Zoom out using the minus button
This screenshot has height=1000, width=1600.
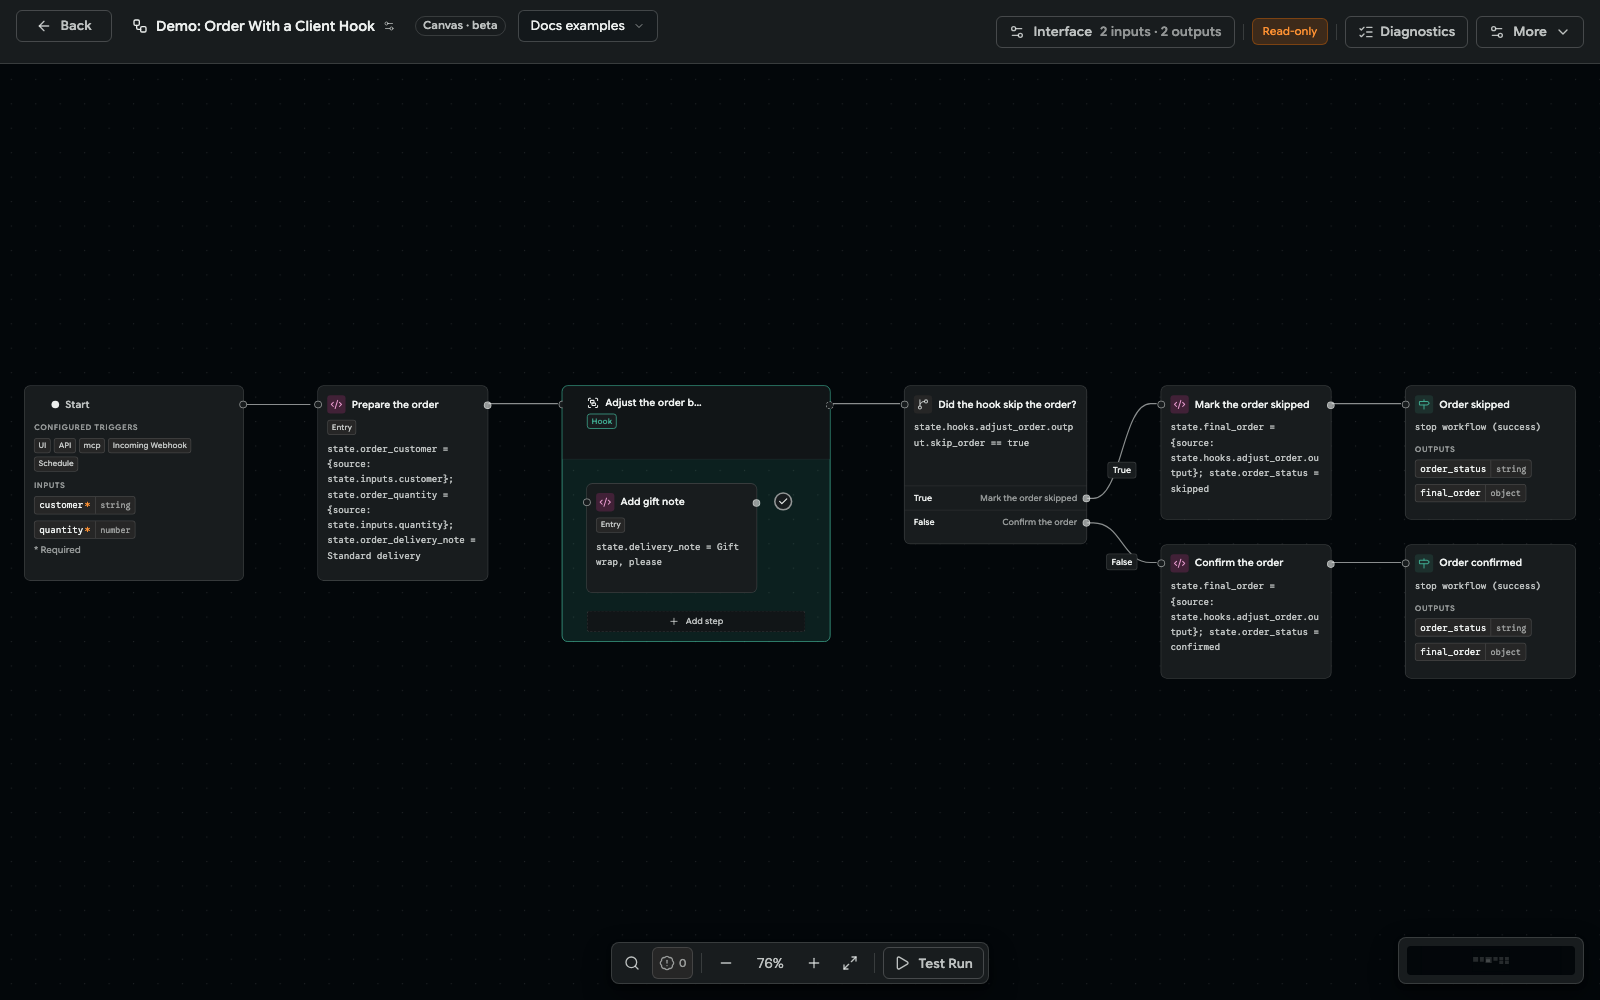(x=726, y=963)
